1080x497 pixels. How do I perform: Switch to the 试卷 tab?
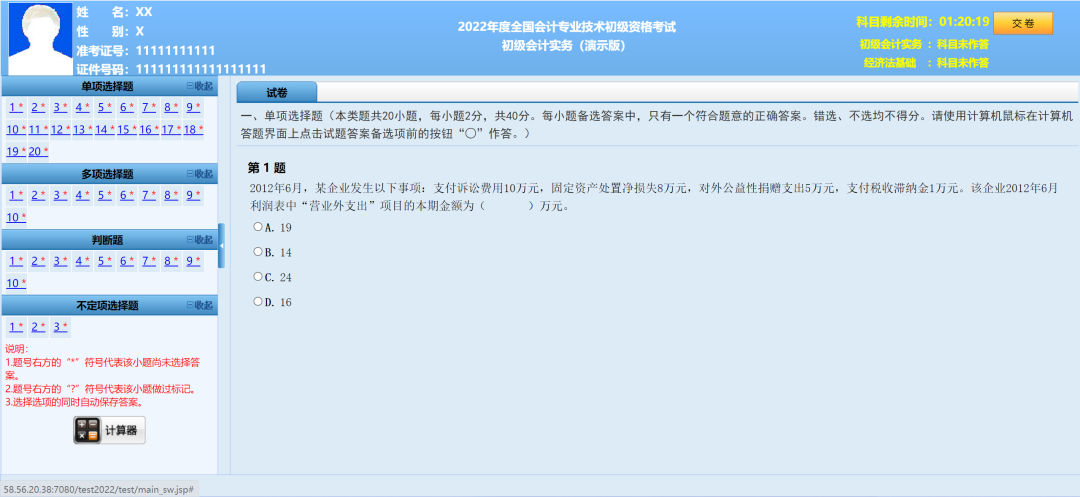277,92
